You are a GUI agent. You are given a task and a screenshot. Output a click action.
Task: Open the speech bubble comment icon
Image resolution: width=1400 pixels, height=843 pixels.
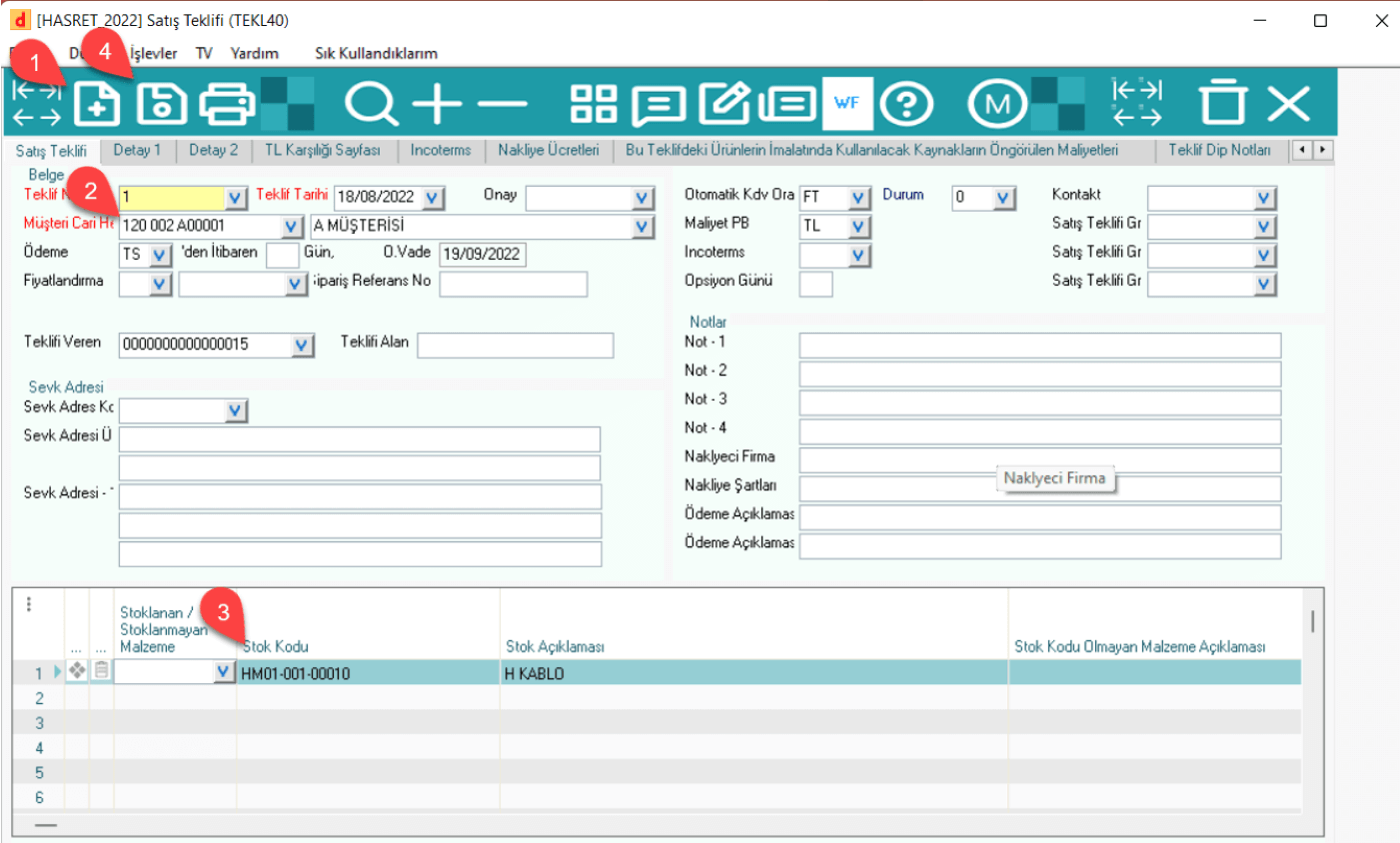[x=657, y=103]
